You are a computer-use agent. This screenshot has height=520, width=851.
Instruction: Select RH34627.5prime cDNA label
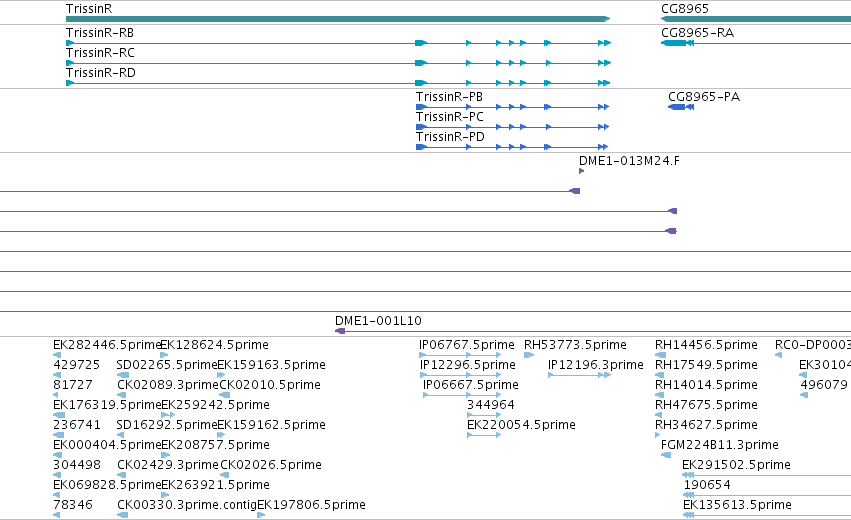[x=706, y=425]
